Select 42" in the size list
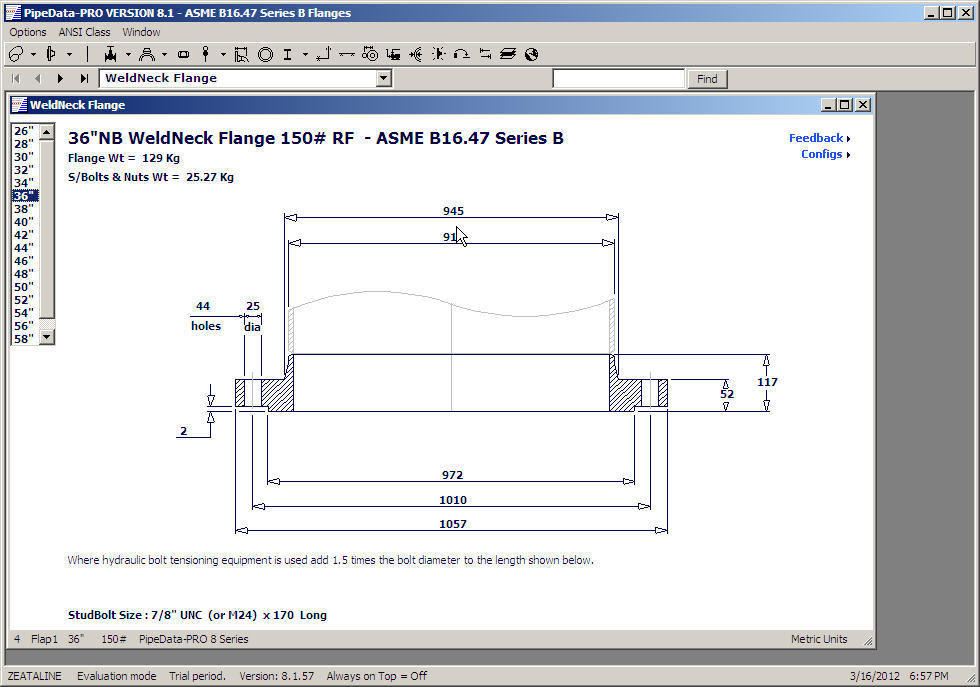This screenshot has height=687, width=980. coord(24,235)
